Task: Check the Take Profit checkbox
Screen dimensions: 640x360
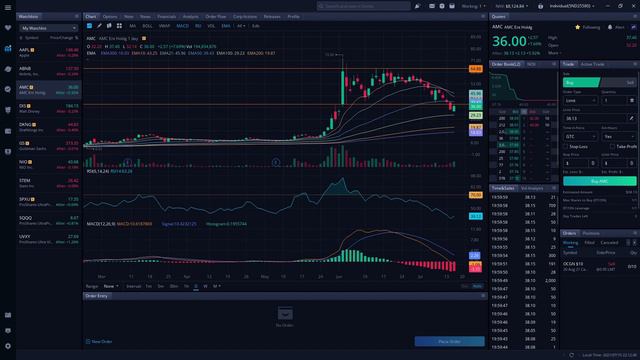Action: [612, 146]
